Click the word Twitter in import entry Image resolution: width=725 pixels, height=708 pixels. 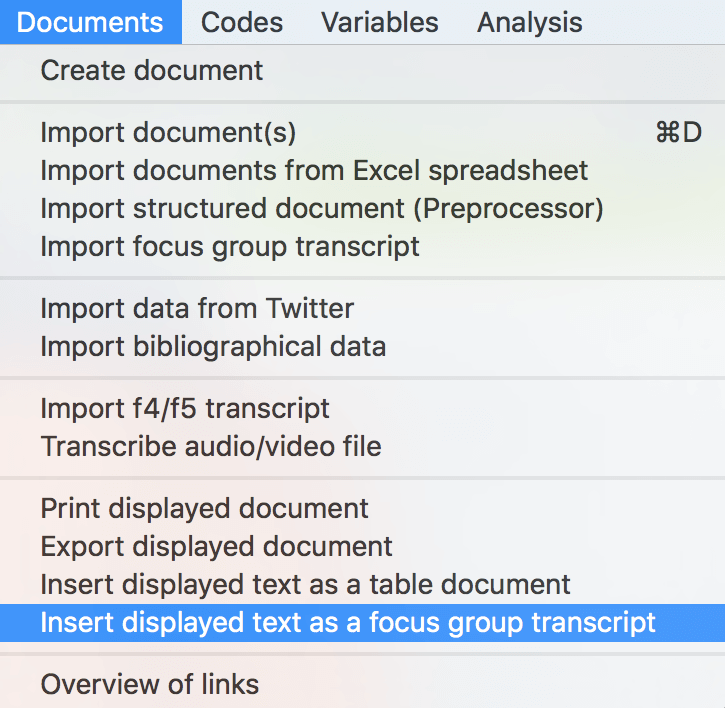coord(310,308)
